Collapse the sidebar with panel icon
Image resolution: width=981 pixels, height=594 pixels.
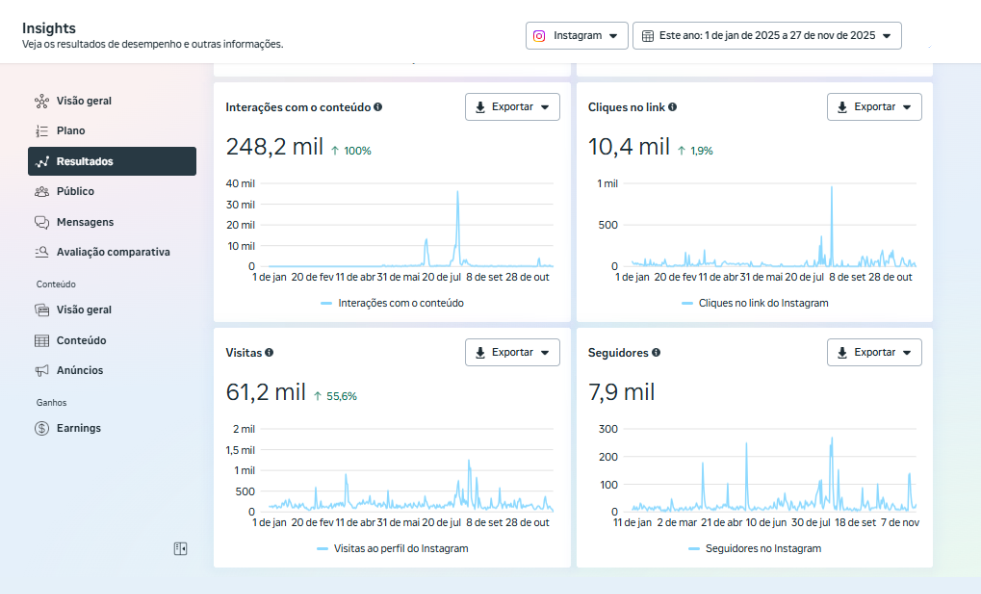(x=180, y=548)
